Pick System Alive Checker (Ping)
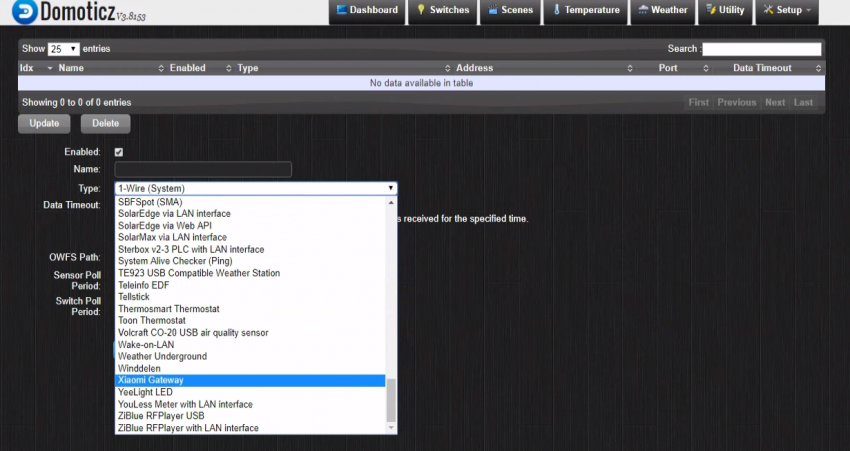Screen dimensions: 850x451 250,261
